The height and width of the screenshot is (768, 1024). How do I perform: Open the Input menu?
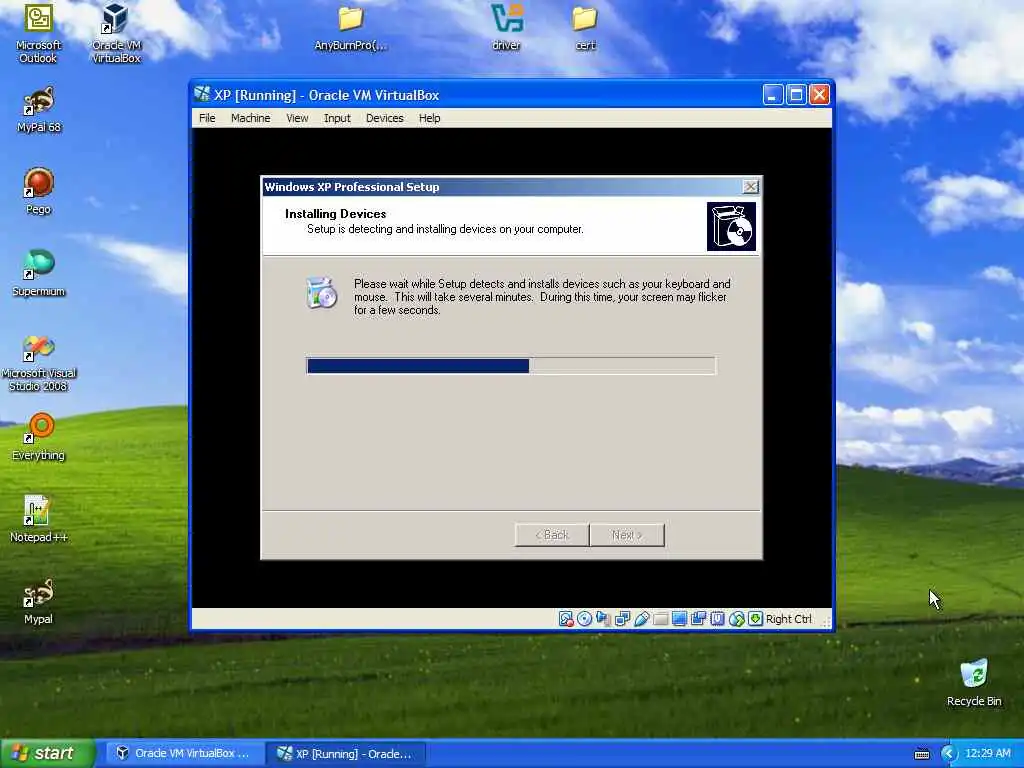pos(337,118)
